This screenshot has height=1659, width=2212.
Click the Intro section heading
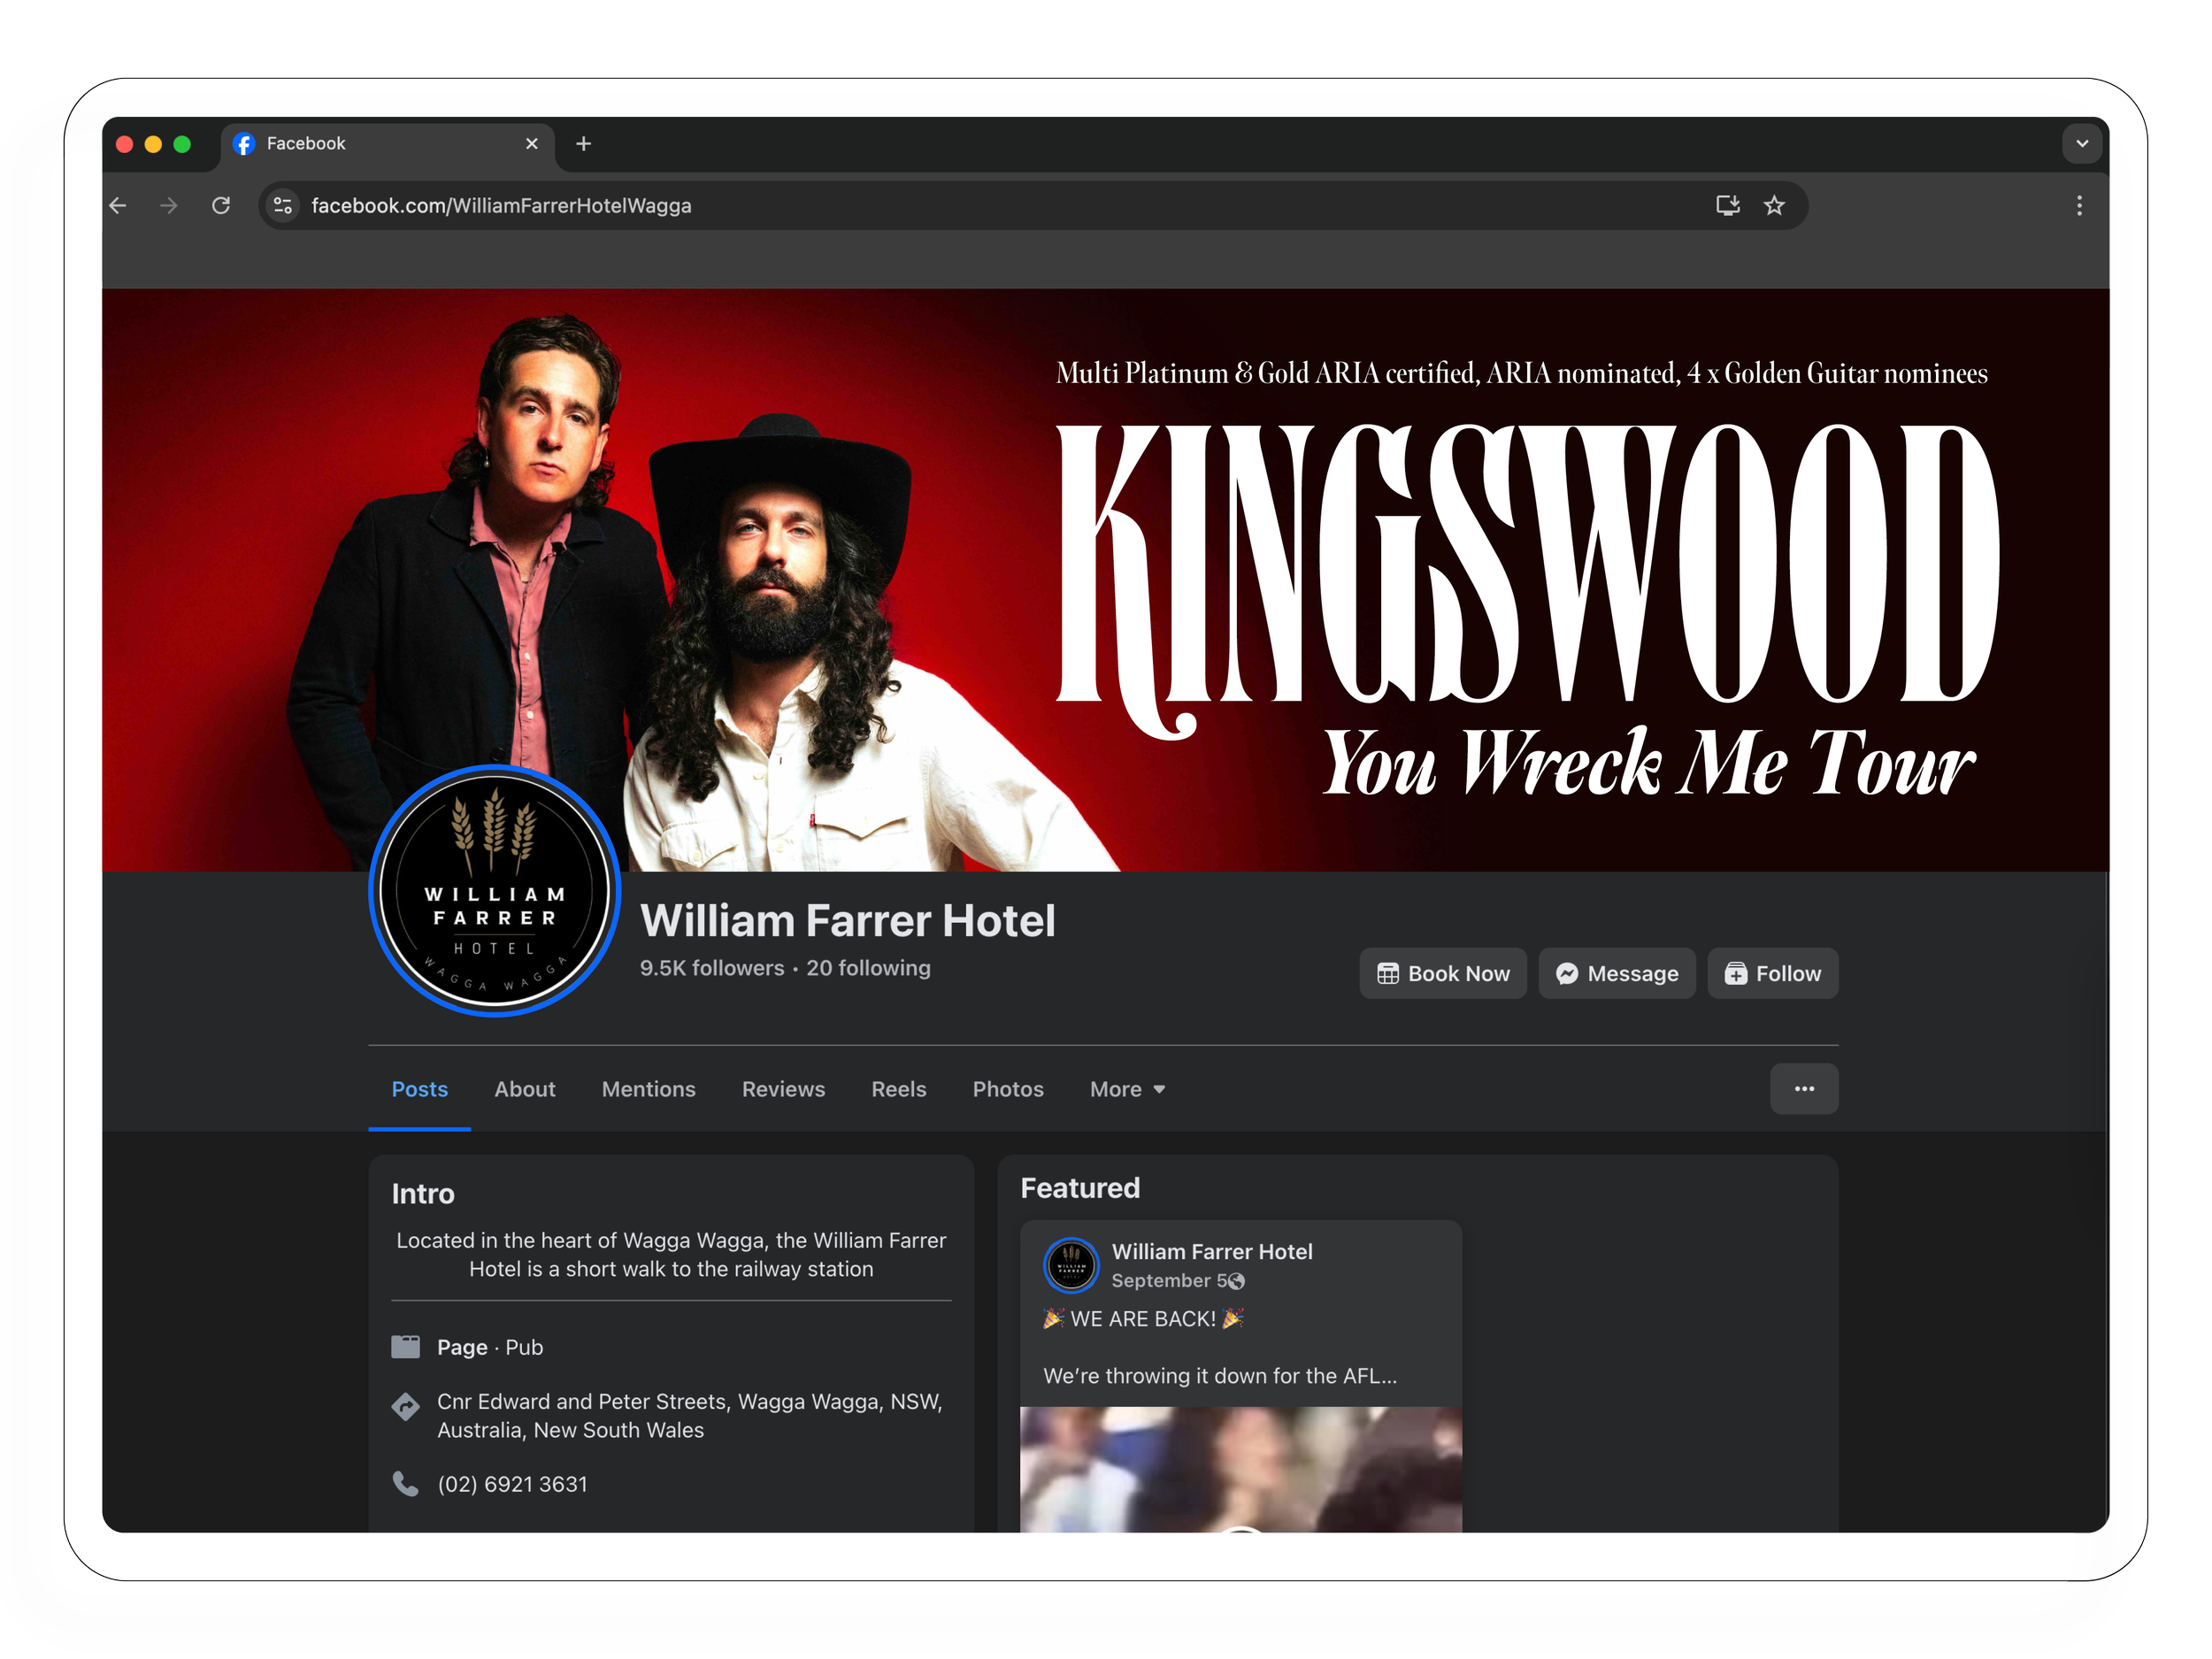pyautogui.click(x=423, y=1194)
